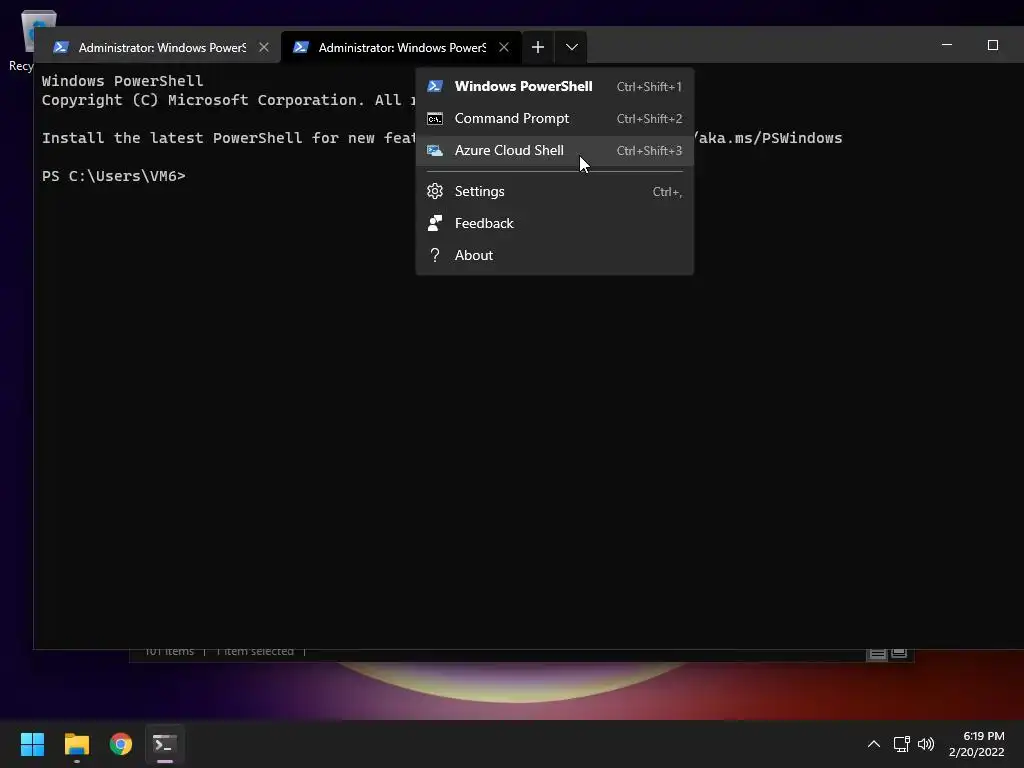The height and width of the screenshot is (768, 1024).
Task: Minimize the Terminal window
Action: [x=947, y=45]
